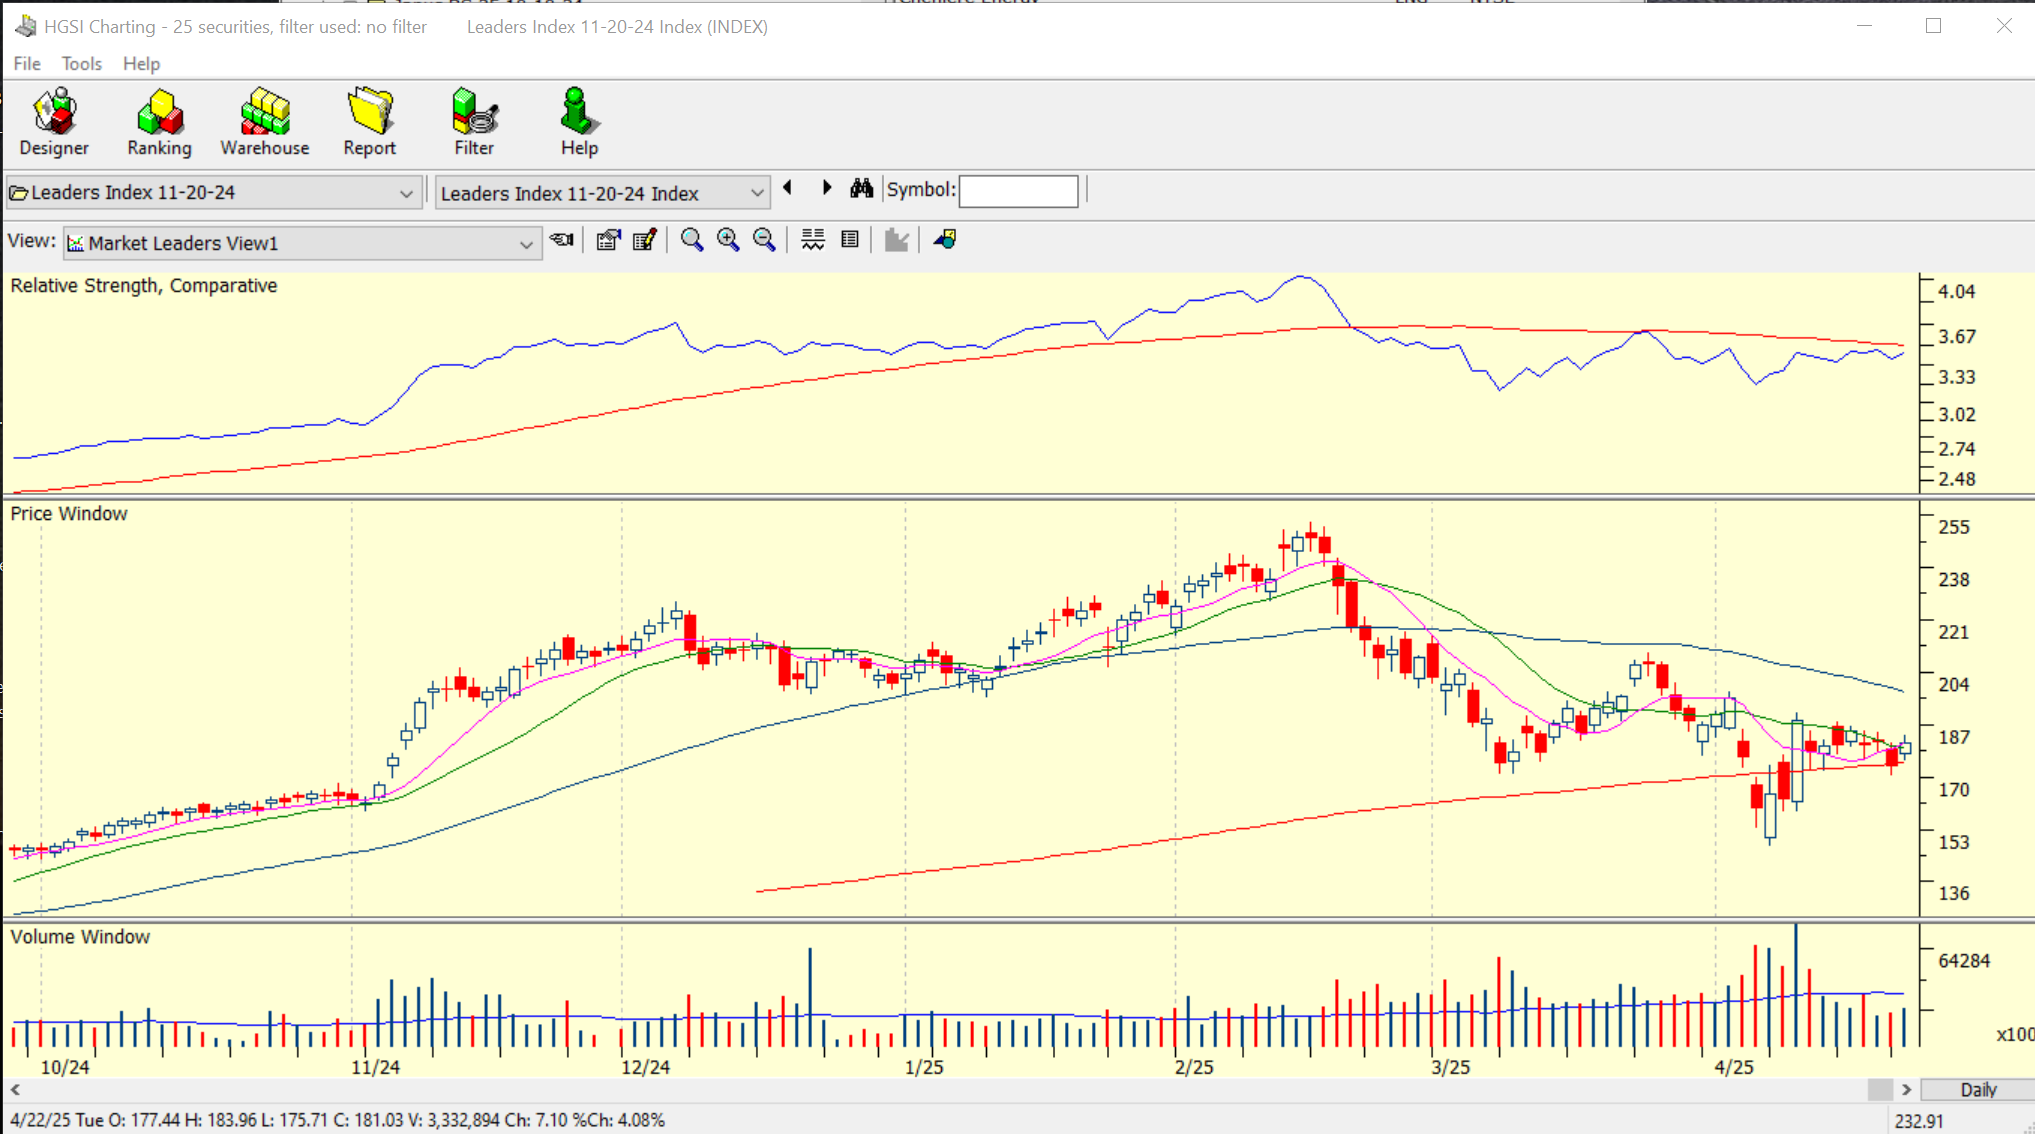Zoom in on the chart

click(728, 240)
